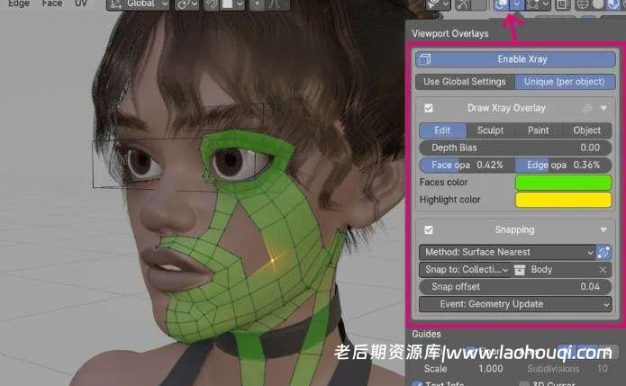626x386 pixels.
Task: Open the Method: Surface Nearest dropdown
Action: click(507, 252)
